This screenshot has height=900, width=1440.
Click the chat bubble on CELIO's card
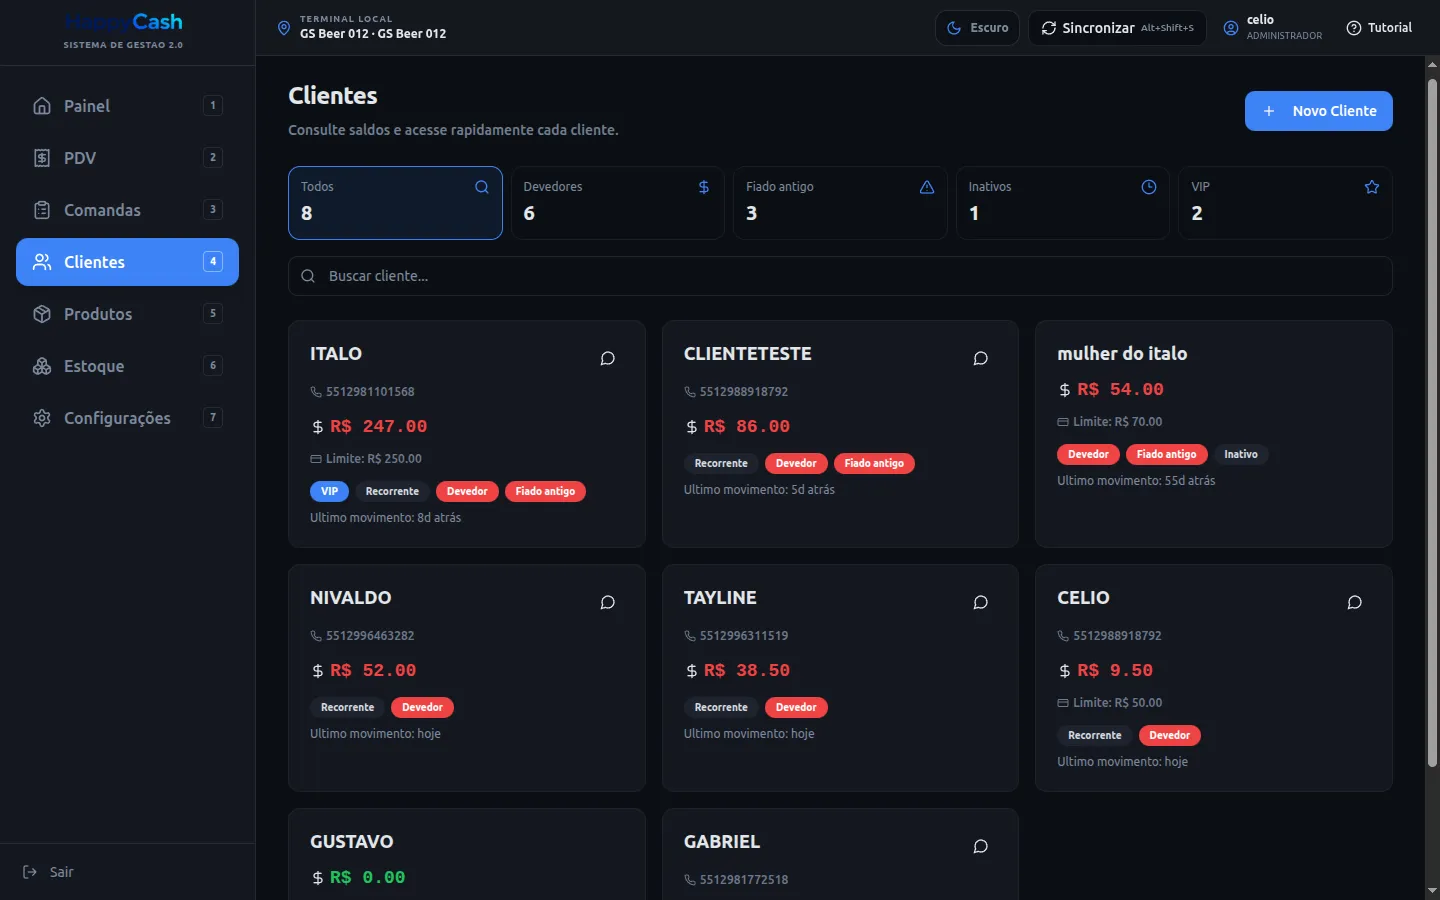click(x=1355, y=602)
